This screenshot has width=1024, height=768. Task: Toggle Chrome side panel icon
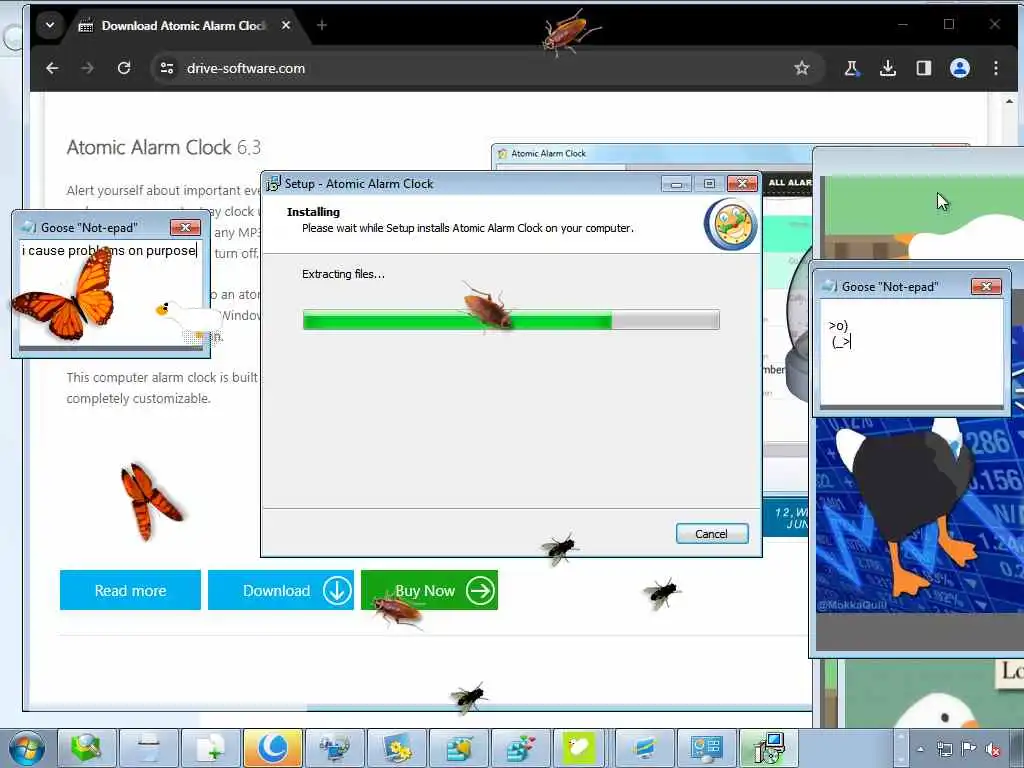923,68
